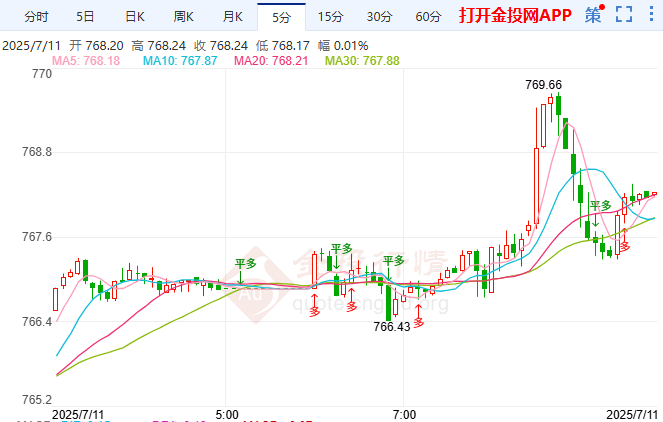Image resolution: width=663 pixels, height=422 pixels.
Task: Click the 766.43 low price label
Action: pos(392,327)
